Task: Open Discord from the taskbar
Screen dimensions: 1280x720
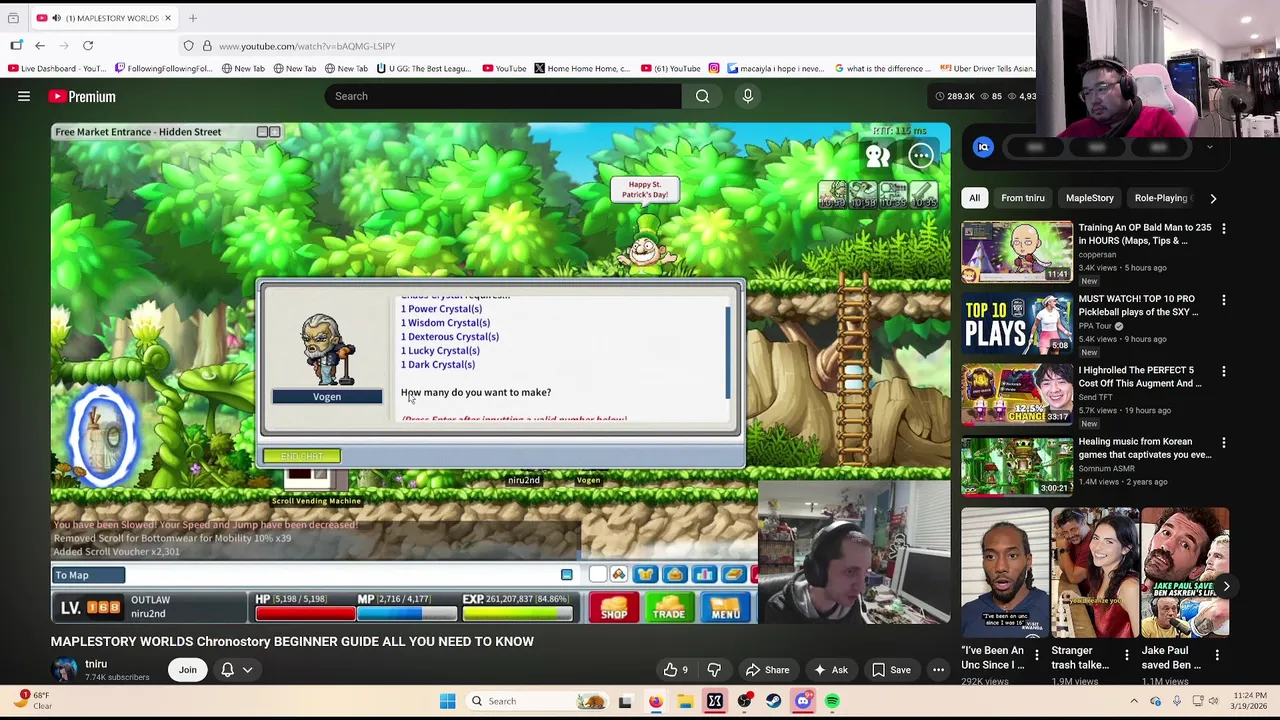Action: 803,701
